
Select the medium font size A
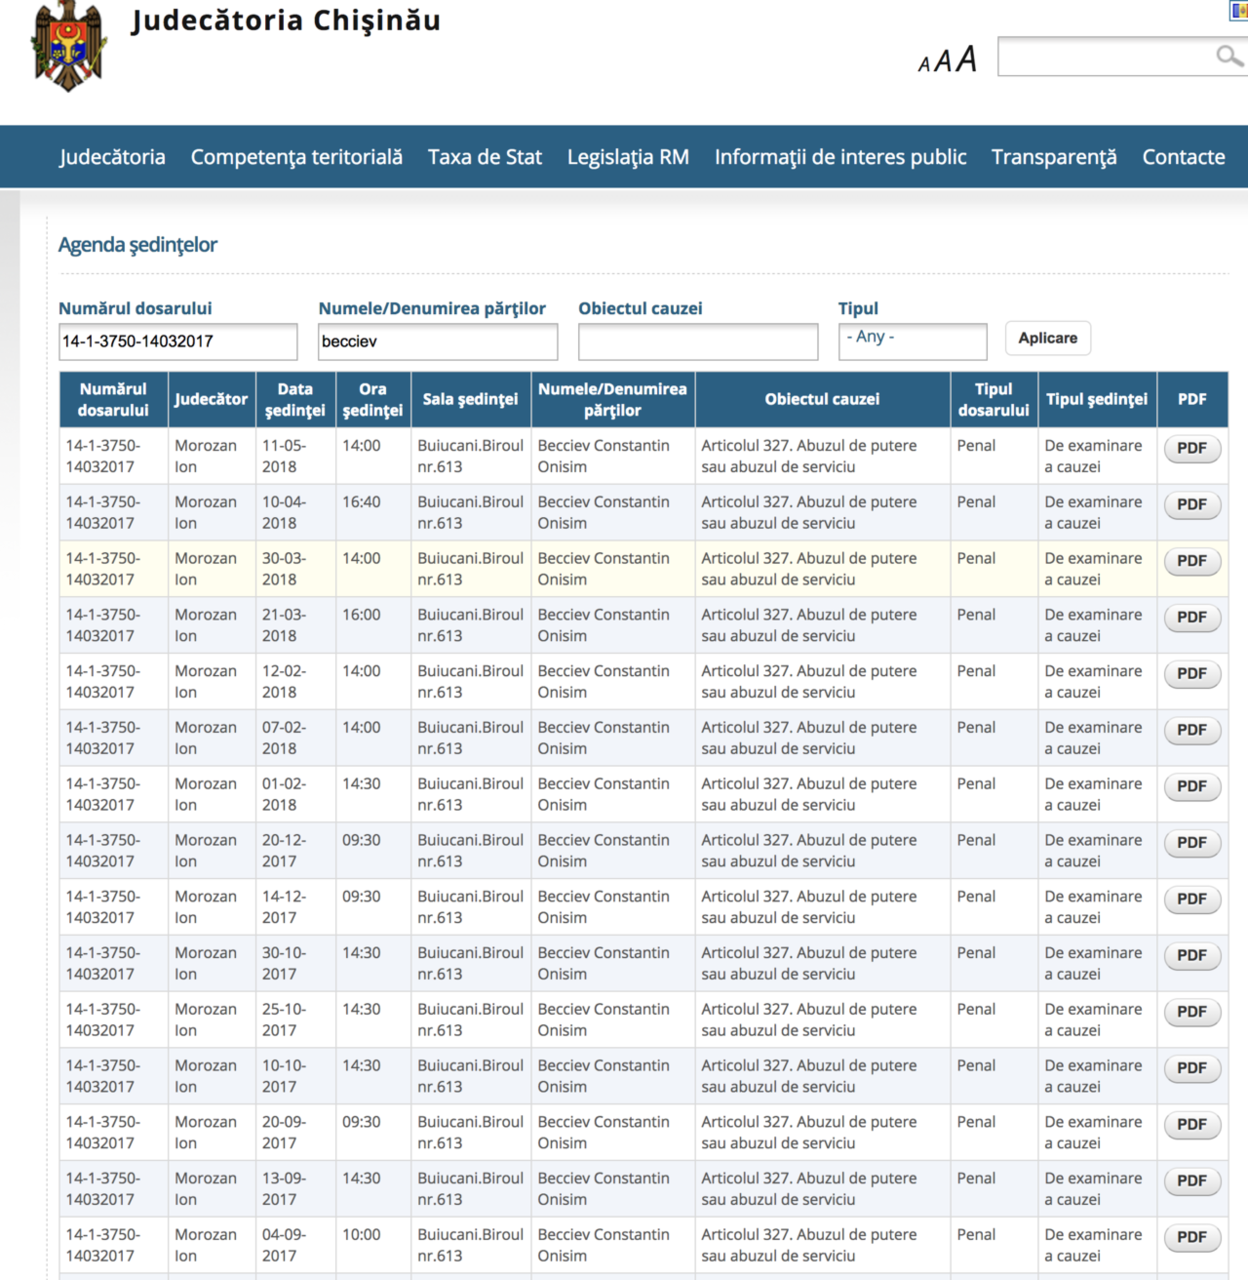943,62
